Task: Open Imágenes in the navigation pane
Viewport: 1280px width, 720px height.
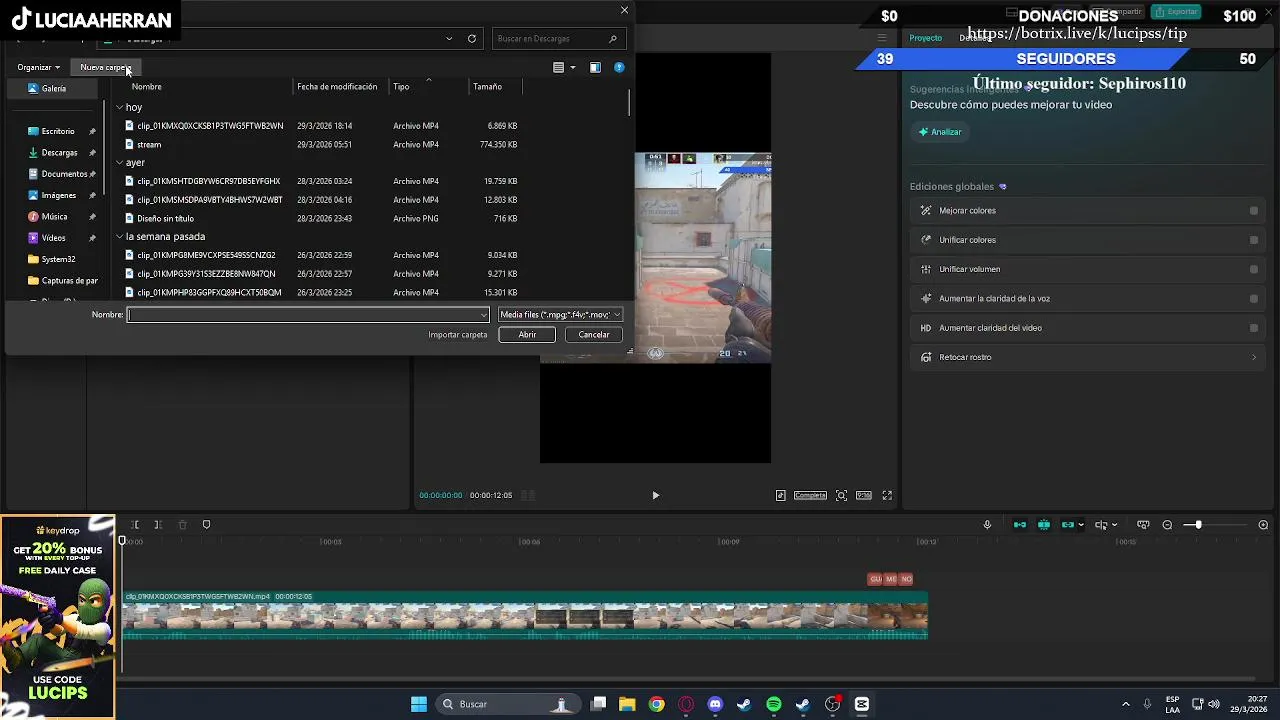Action: point(58,195)
